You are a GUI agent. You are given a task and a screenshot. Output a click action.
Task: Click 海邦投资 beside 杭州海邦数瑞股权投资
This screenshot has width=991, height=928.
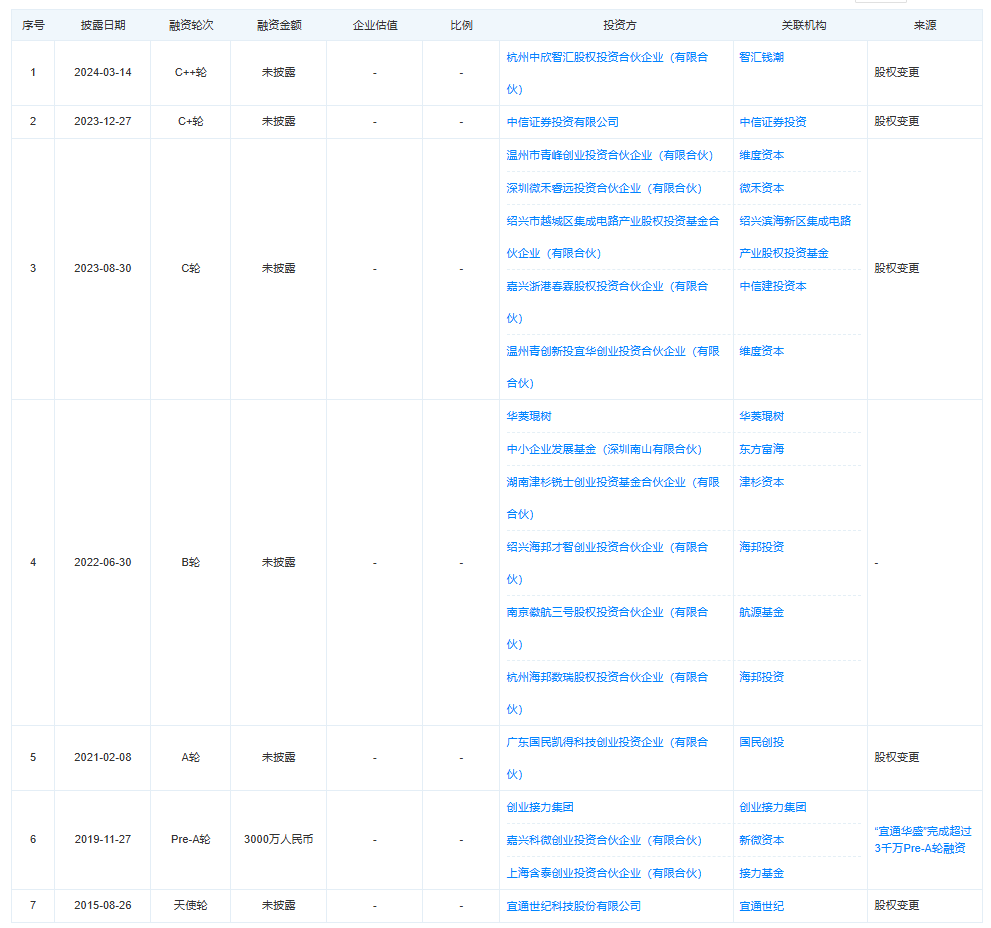pos(761,677)
